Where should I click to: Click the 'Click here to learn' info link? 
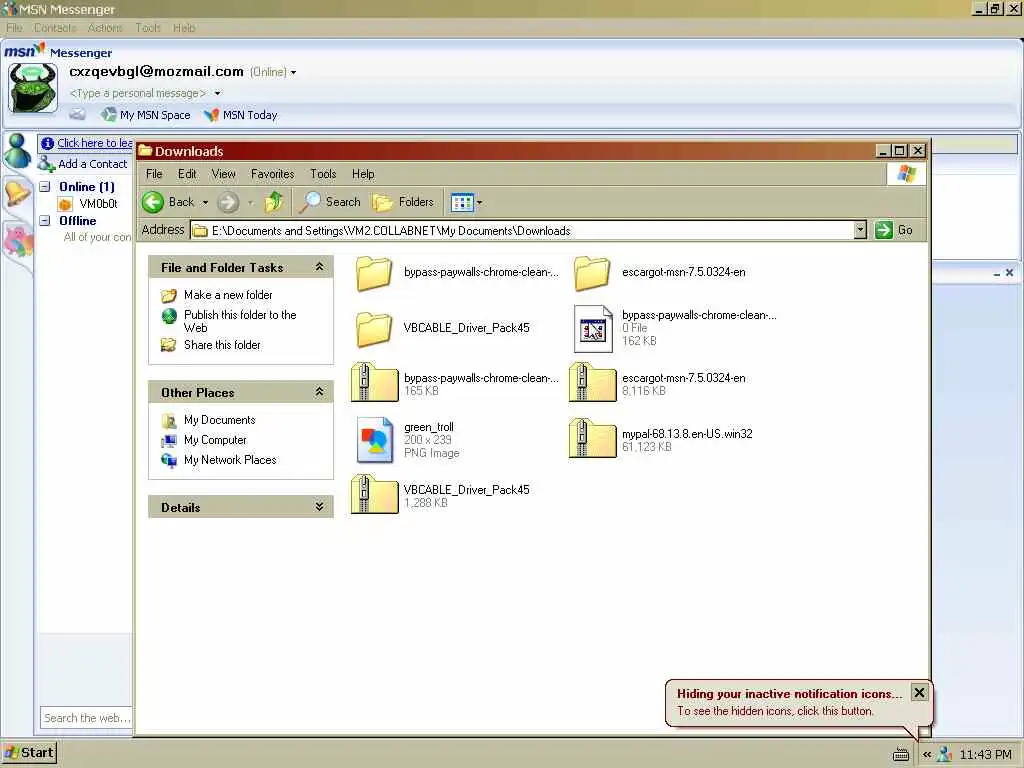(95, 143)
